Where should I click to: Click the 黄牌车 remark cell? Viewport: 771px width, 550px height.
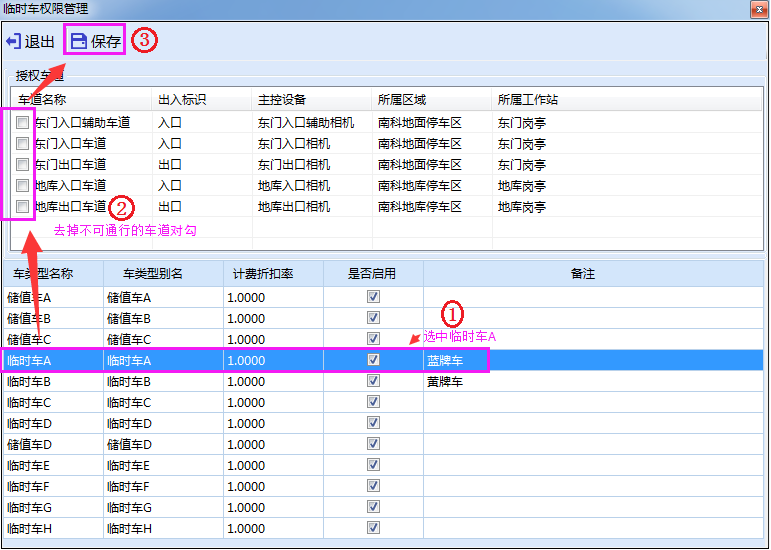pos(593,381)
